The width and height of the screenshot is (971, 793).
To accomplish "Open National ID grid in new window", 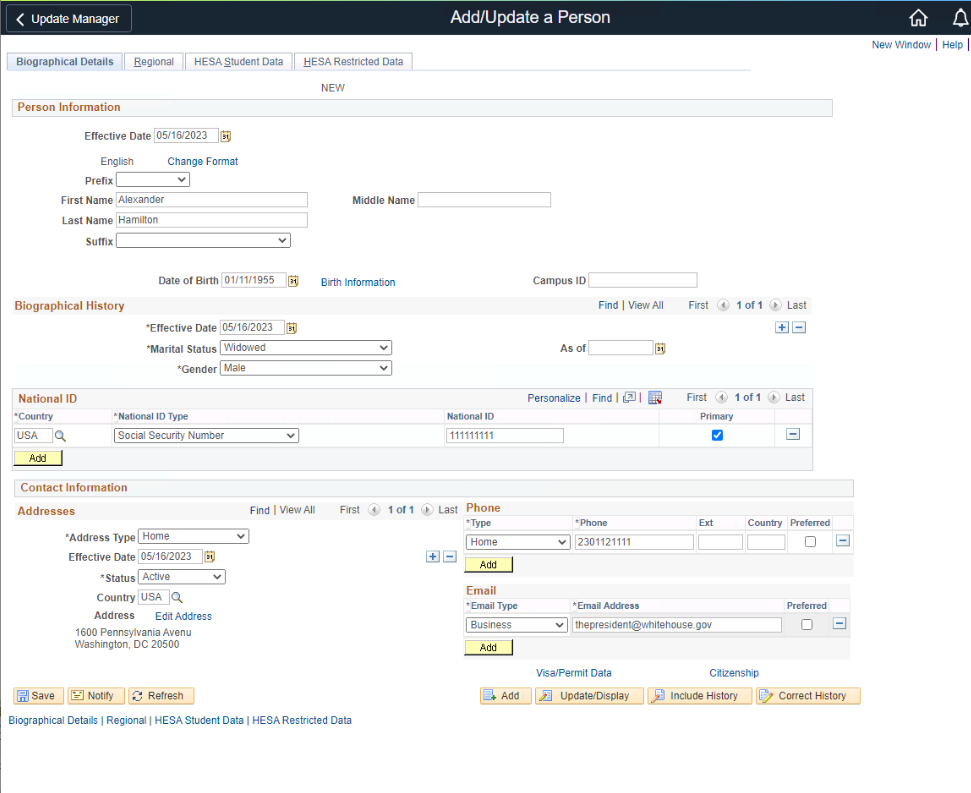I will coord(629,397).
